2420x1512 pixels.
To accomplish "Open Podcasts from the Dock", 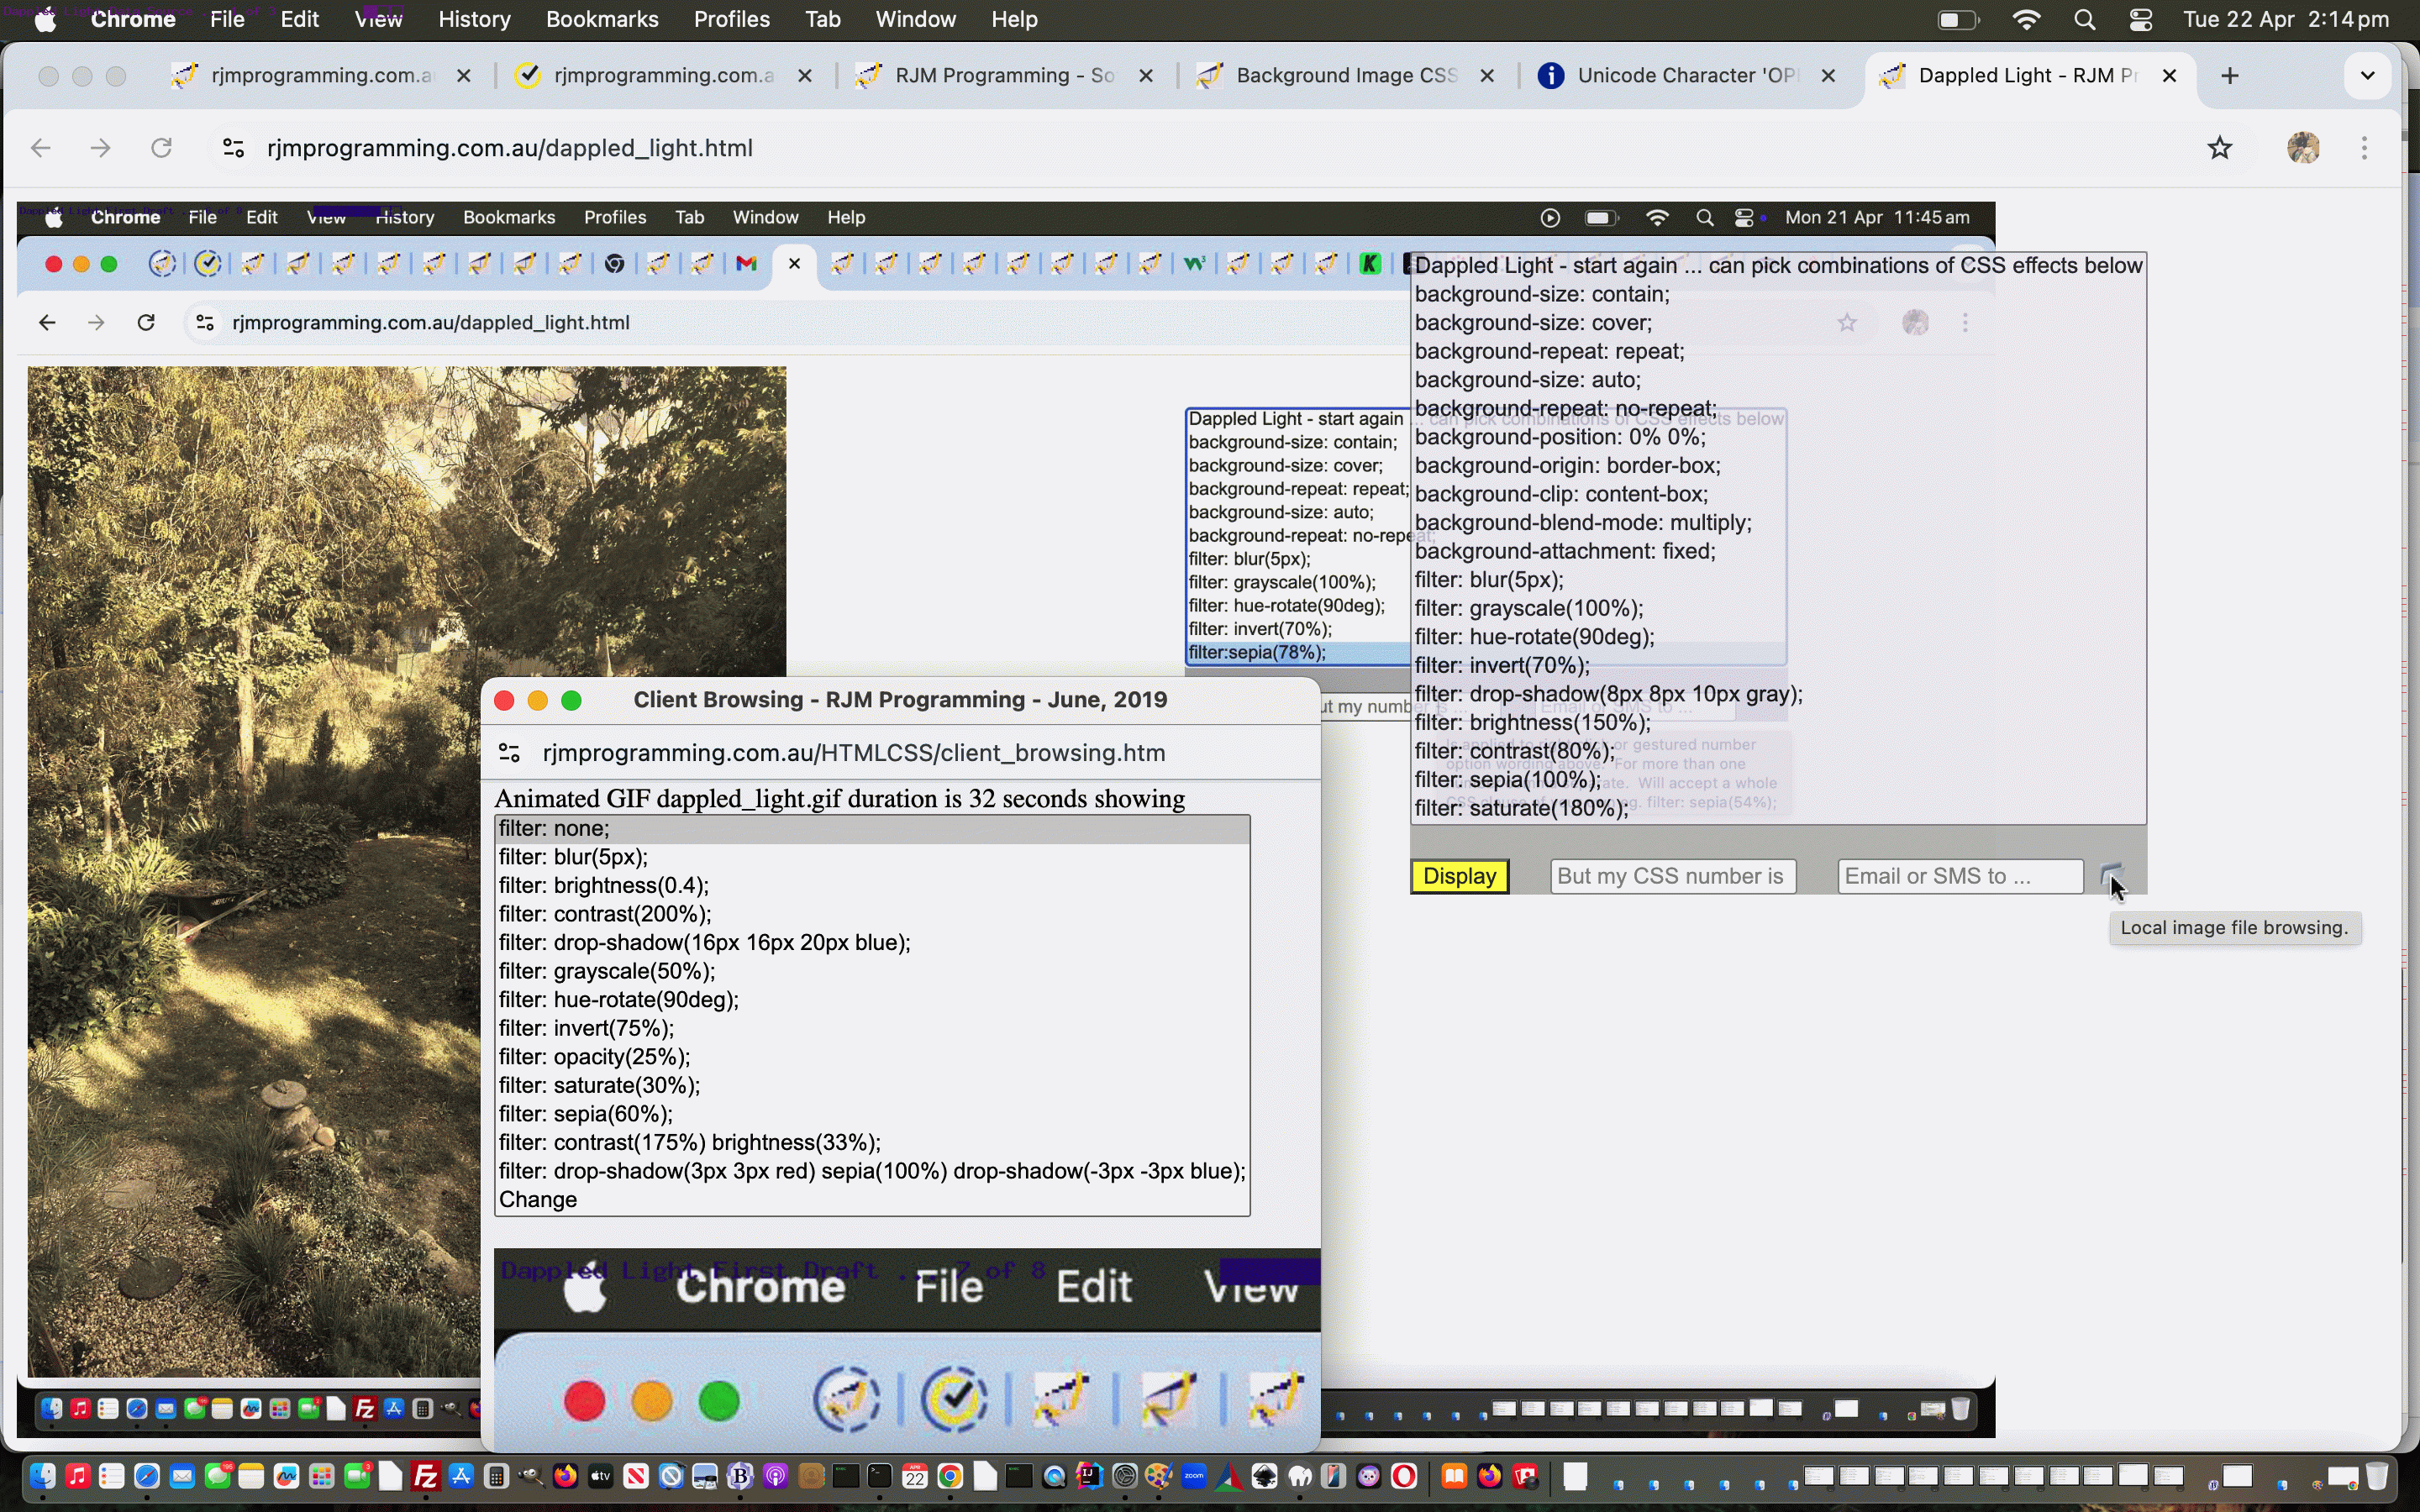I will click(x=776, y=1476).
